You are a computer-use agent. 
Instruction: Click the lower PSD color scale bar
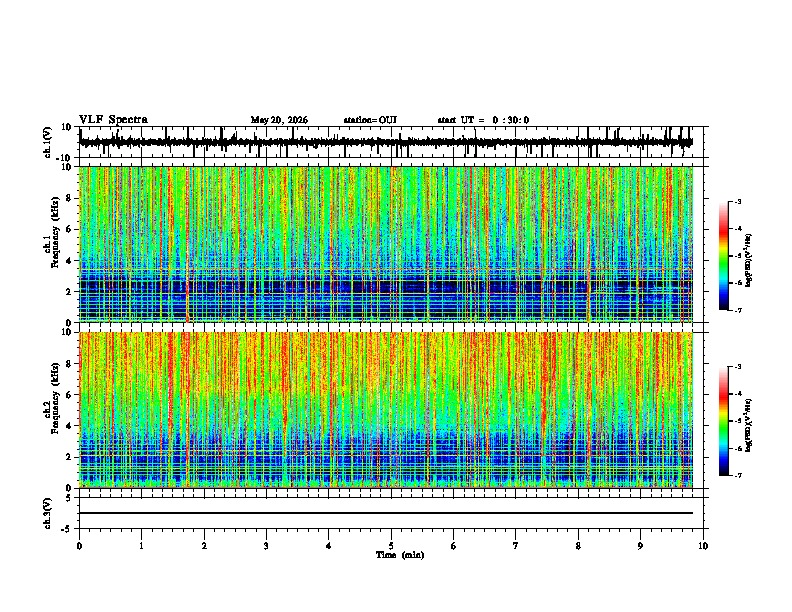click(x=724, y=421)
